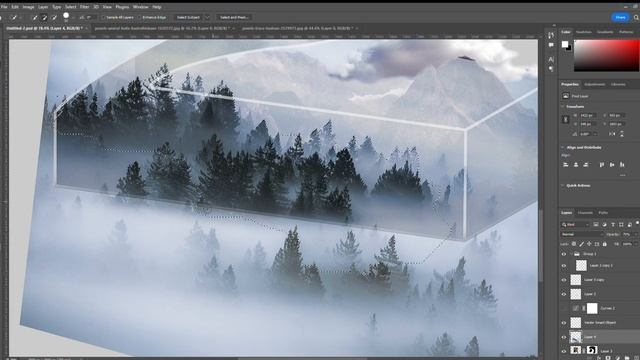640x360 pixels.
Task: Click the Lock image pixels brush icon
Action: click(x=582, y=244)
